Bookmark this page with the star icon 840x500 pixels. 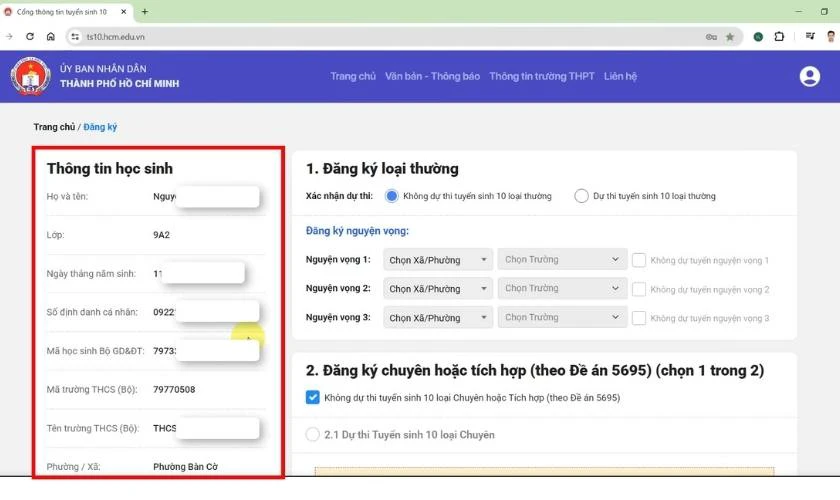point(730,37)
